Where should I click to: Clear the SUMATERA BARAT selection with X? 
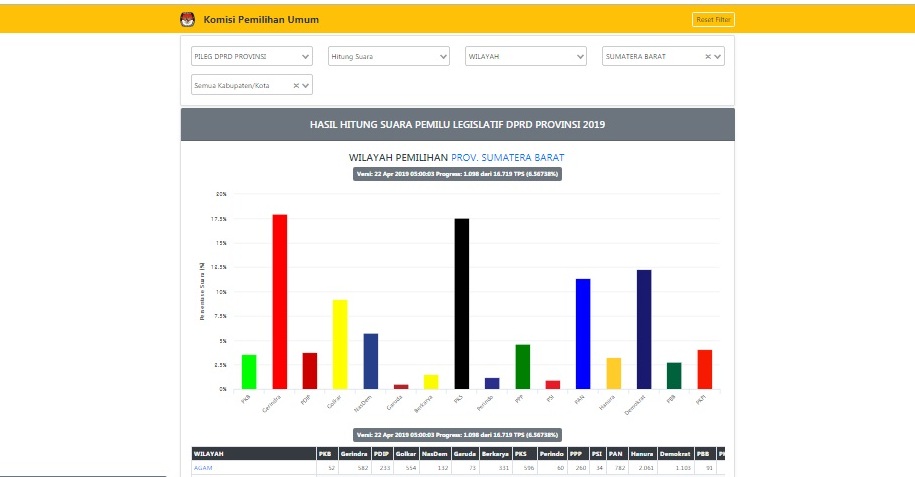click(707, 57)
